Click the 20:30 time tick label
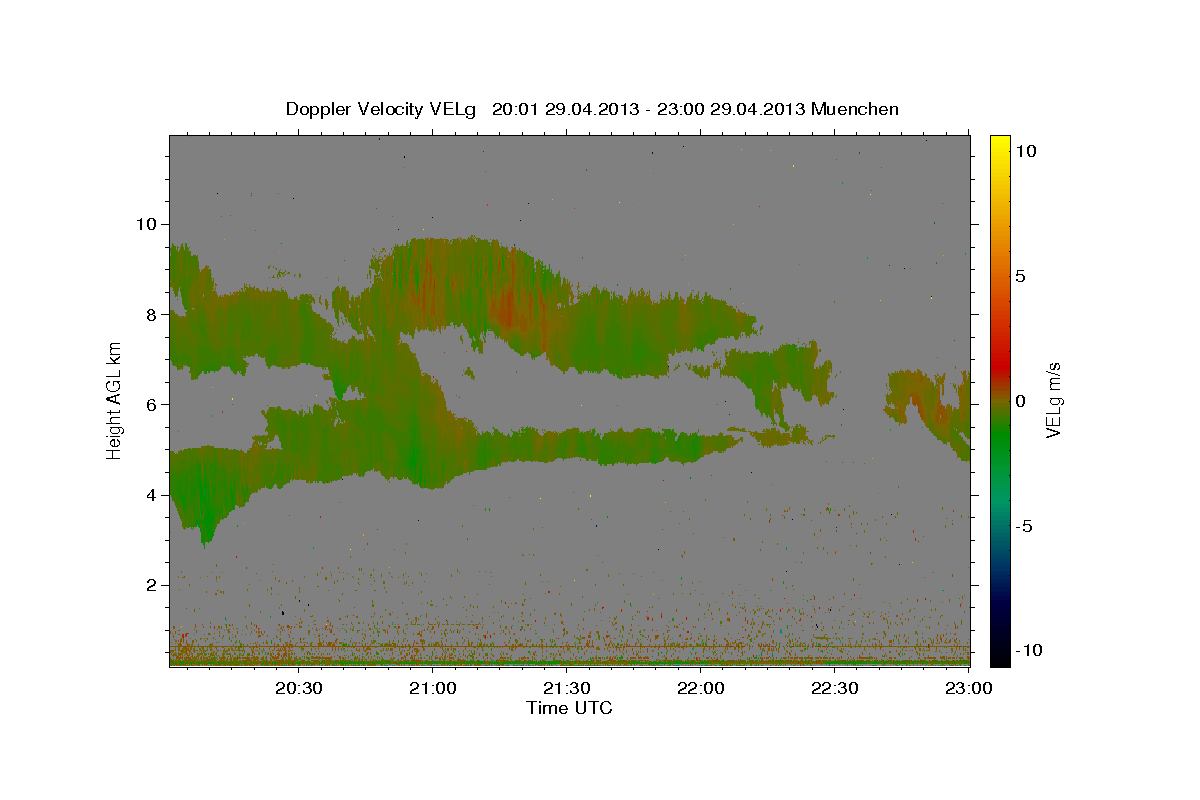The width and height of the screenshot is (1200, 800). point(299,689)
